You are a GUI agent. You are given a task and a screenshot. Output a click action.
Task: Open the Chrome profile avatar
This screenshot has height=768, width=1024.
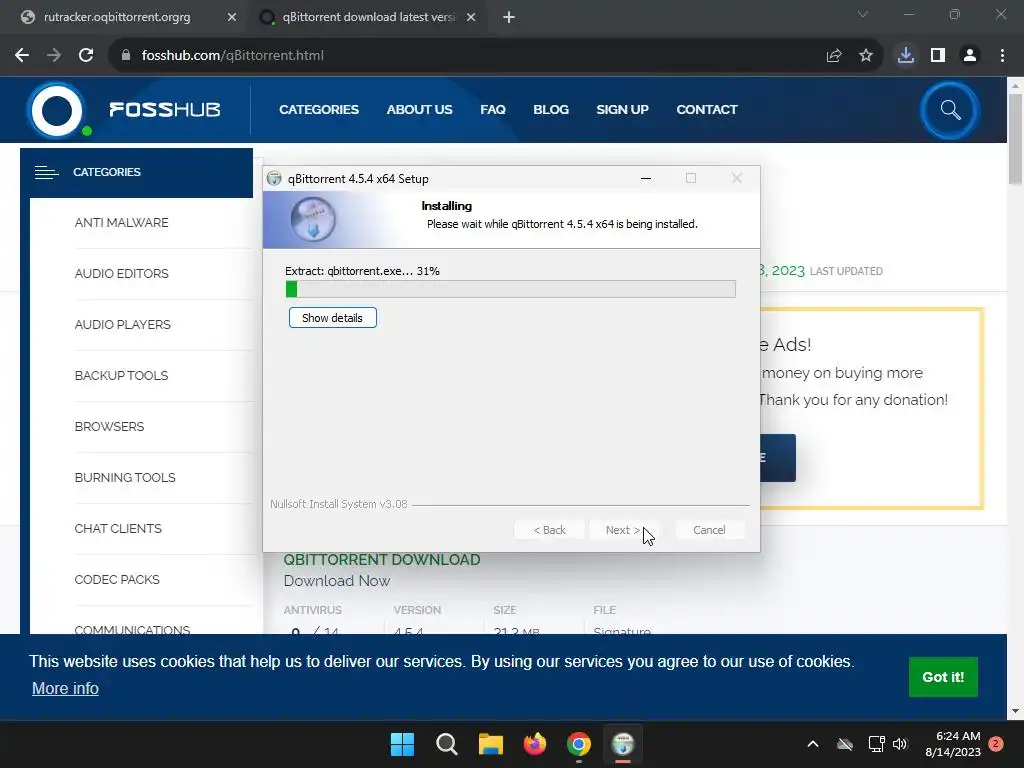[970, 56]
